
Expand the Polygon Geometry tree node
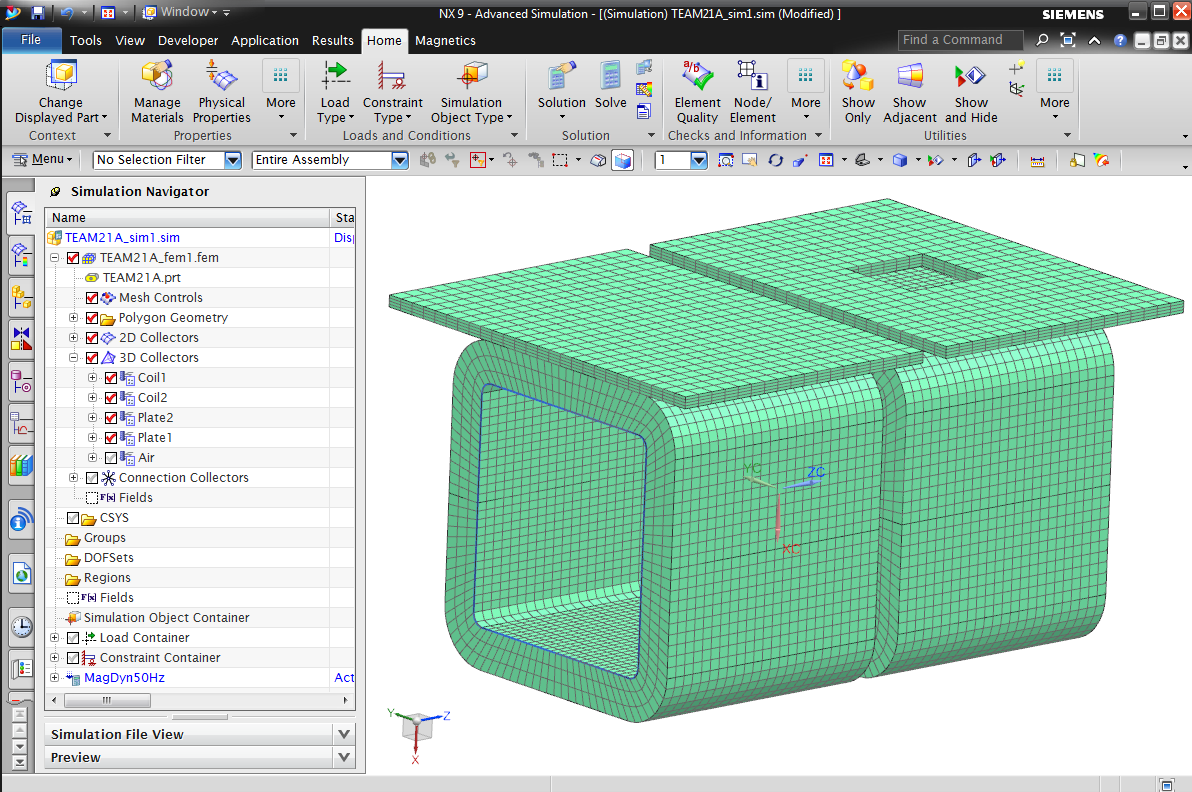[x=74, y=318]
